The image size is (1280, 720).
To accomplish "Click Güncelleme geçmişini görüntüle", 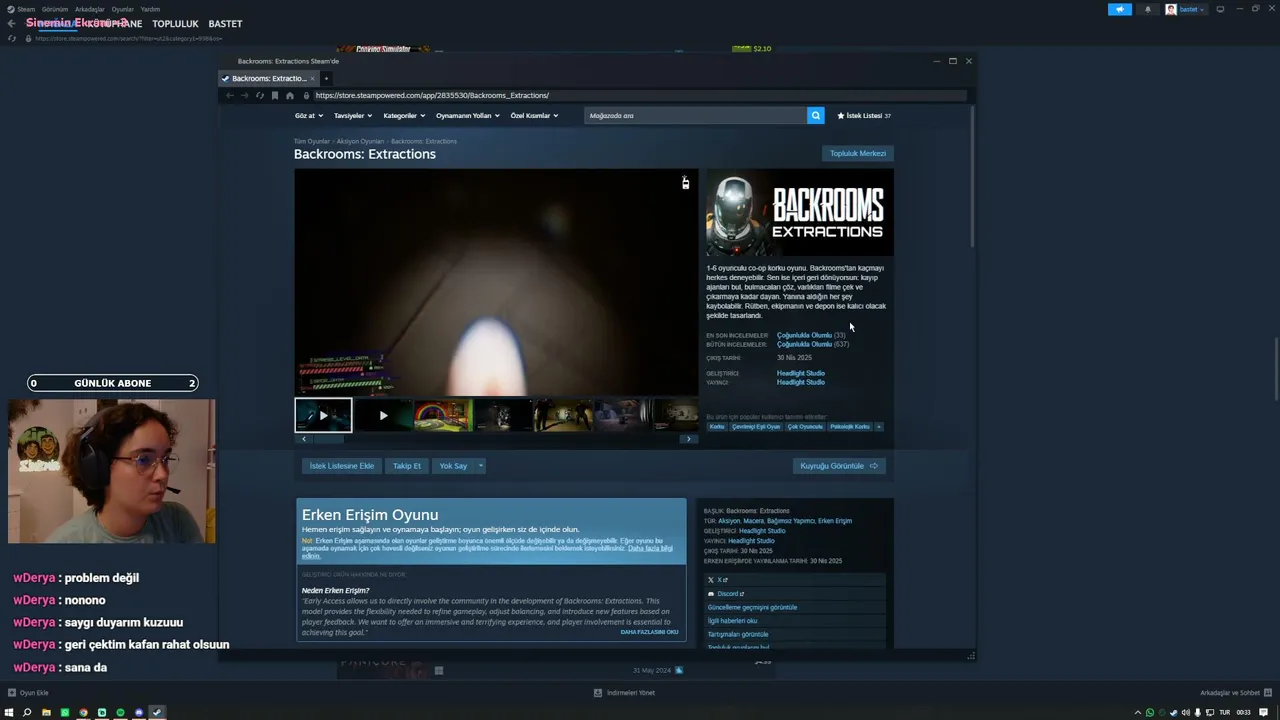I will point(752,607).
